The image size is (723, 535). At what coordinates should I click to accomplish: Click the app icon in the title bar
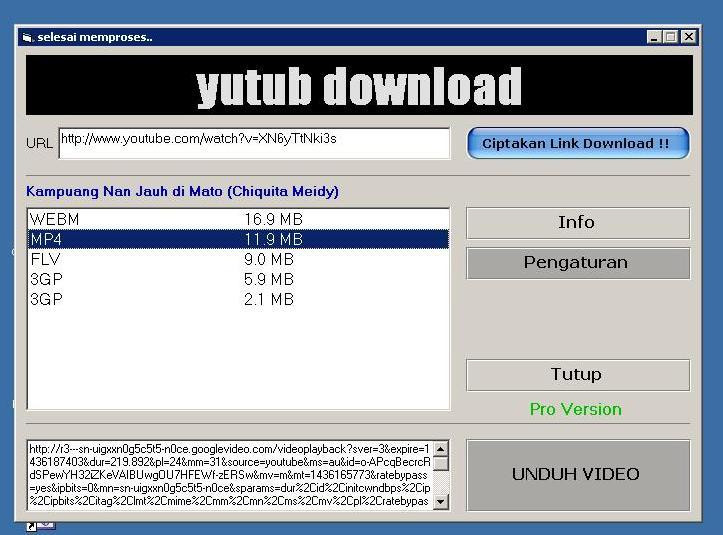tap(28, 37)
